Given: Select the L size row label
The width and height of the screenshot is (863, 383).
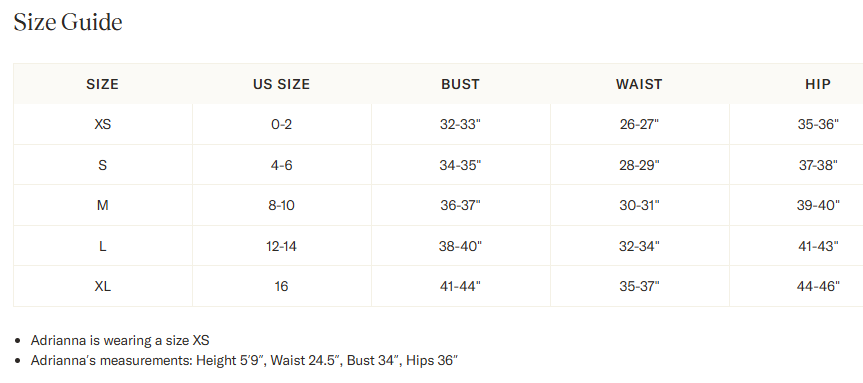Looking at the screenshot, I should point(102,246).
